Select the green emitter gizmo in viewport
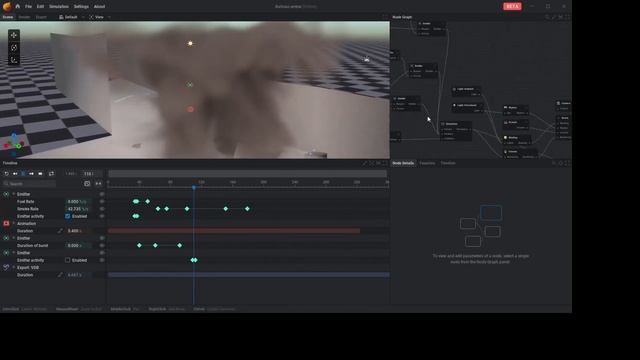 pyautogui.click(x=190, y=85)
